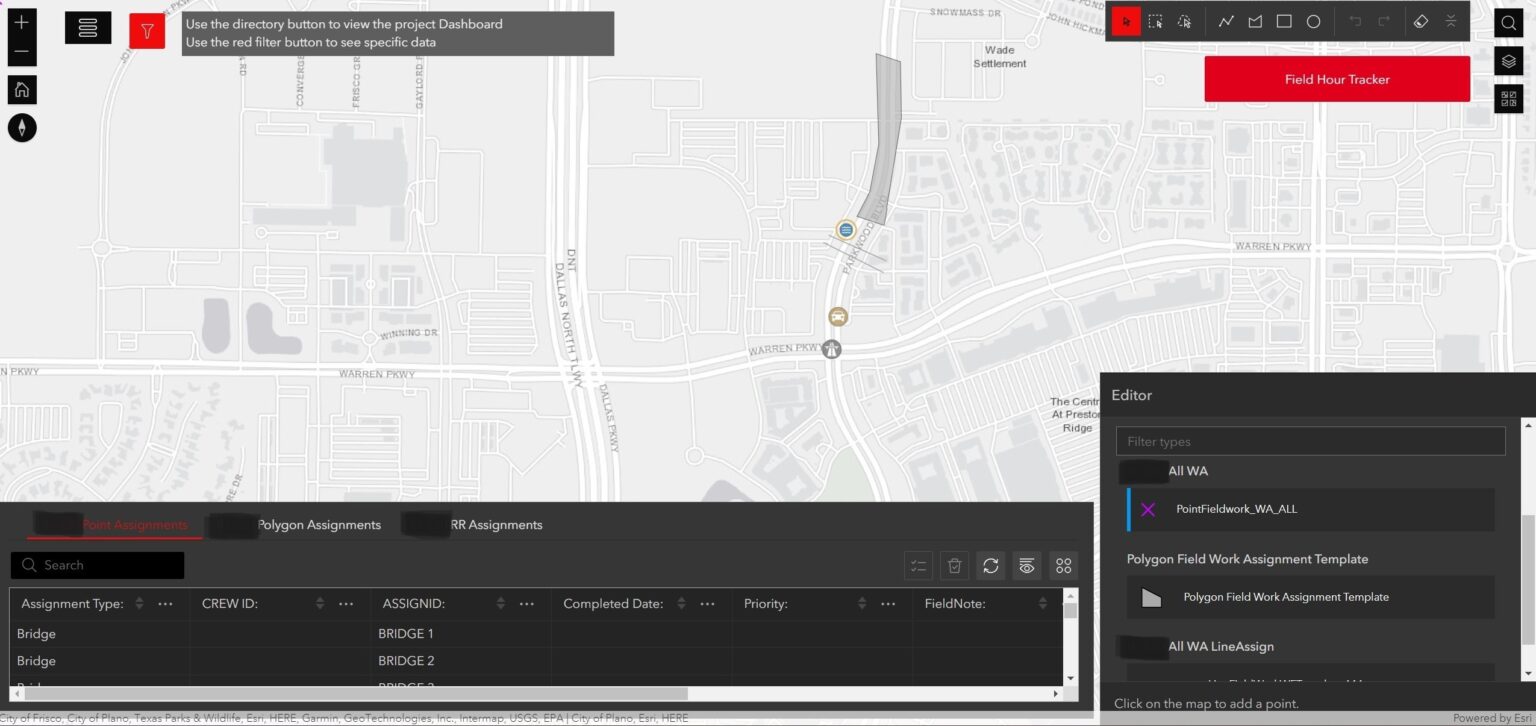The image size is (1536, 726).
Task: Refresh the Point Assignments table
Action: (990, 565)
